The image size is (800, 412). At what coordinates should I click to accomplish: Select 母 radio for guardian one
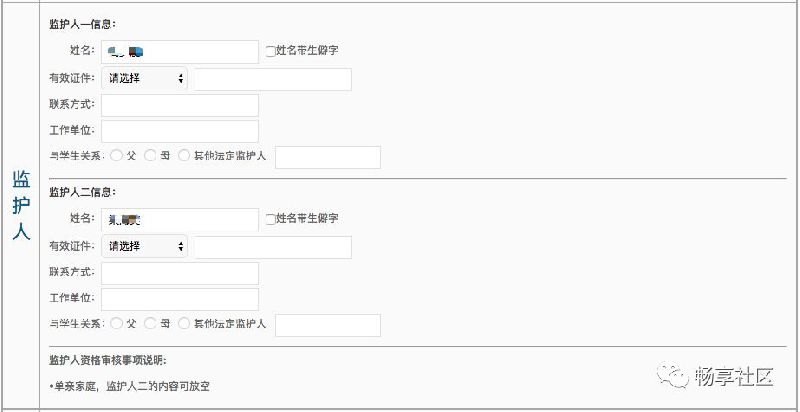[150, 156]
